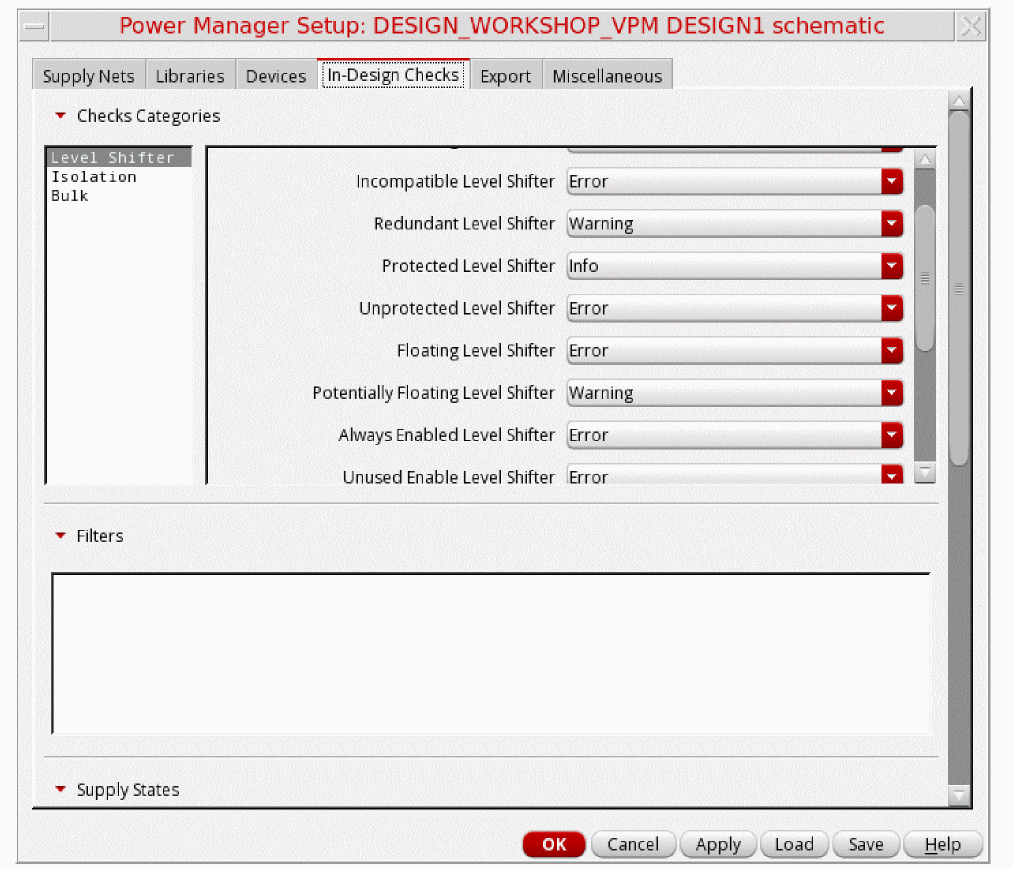This screenshot has width=1013, height=869.
Task: Open Protected Level Shifter severity dropdown
Action: tap(735, 266)
